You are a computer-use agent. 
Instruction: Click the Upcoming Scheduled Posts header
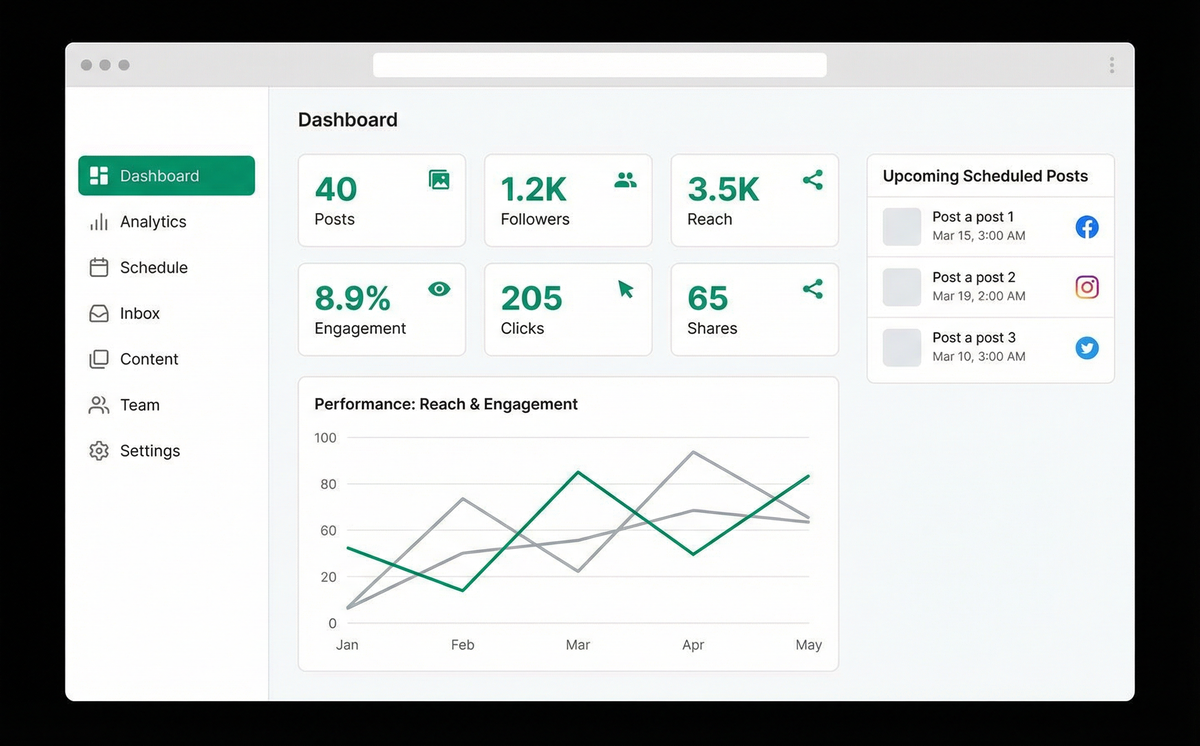click(985, 176)
